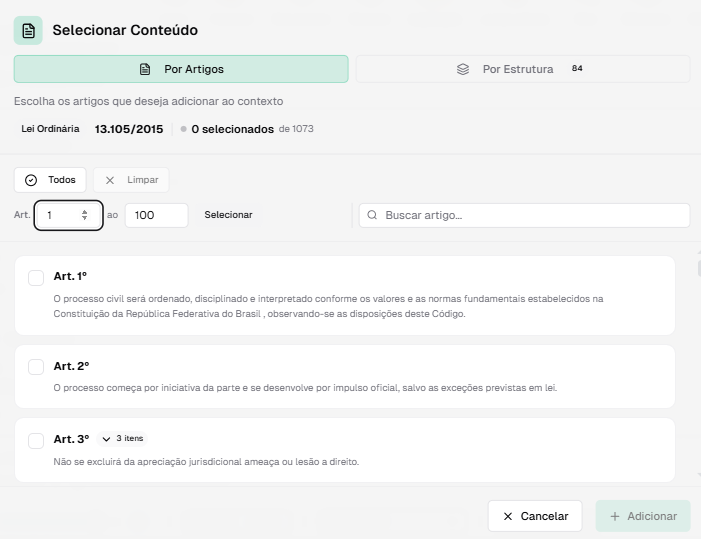Check the Art. 1º checkbox
Viewport: 701px width, 539px height.
[36, 277]
